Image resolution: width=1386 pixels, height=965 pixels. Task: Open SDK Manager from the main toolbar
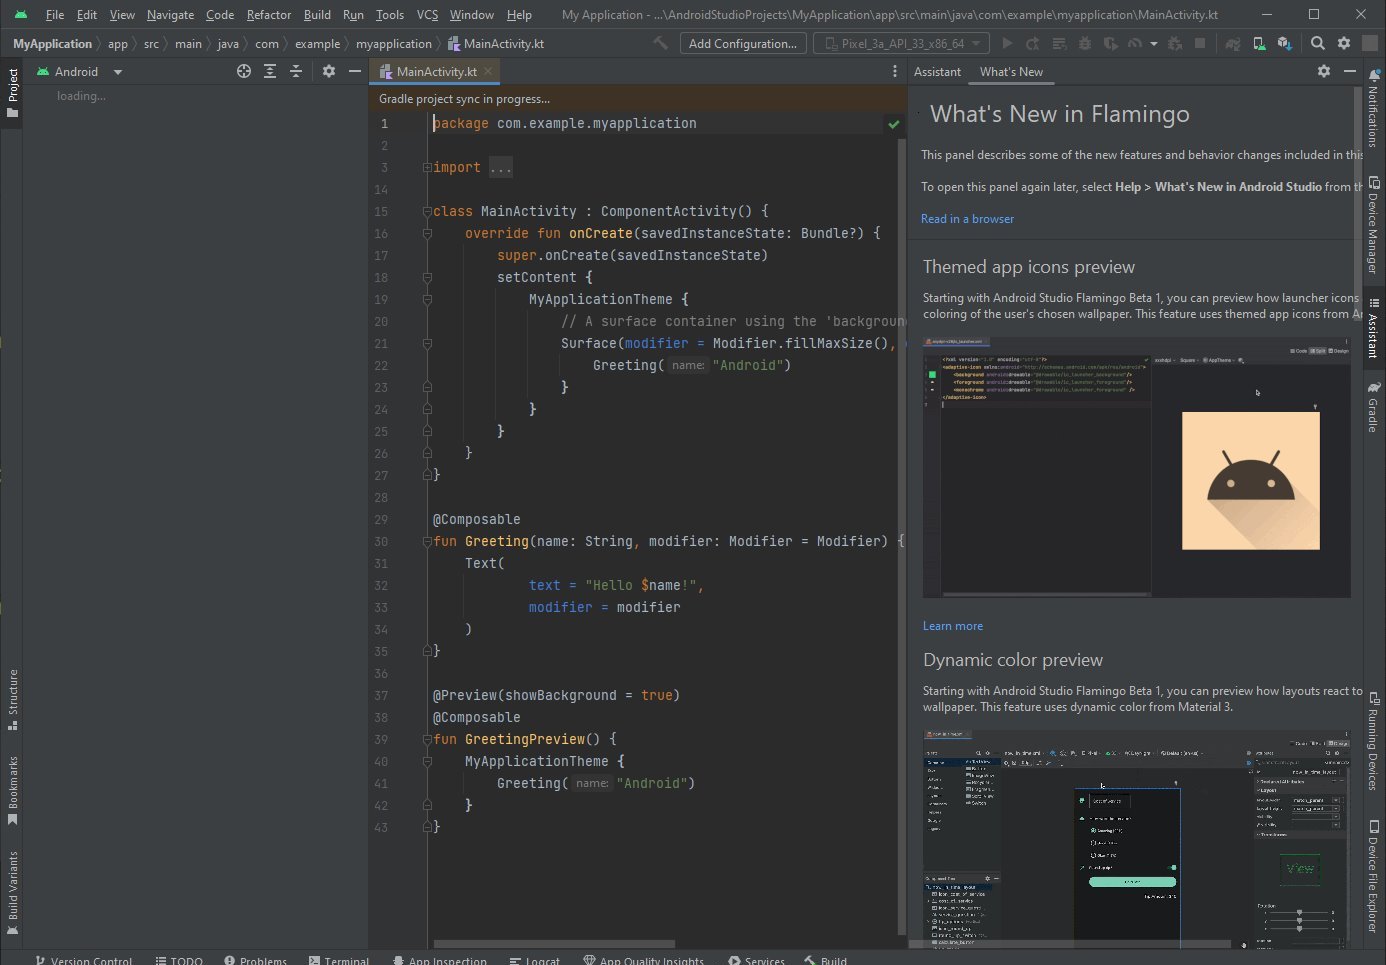(x=1285, y=43)
